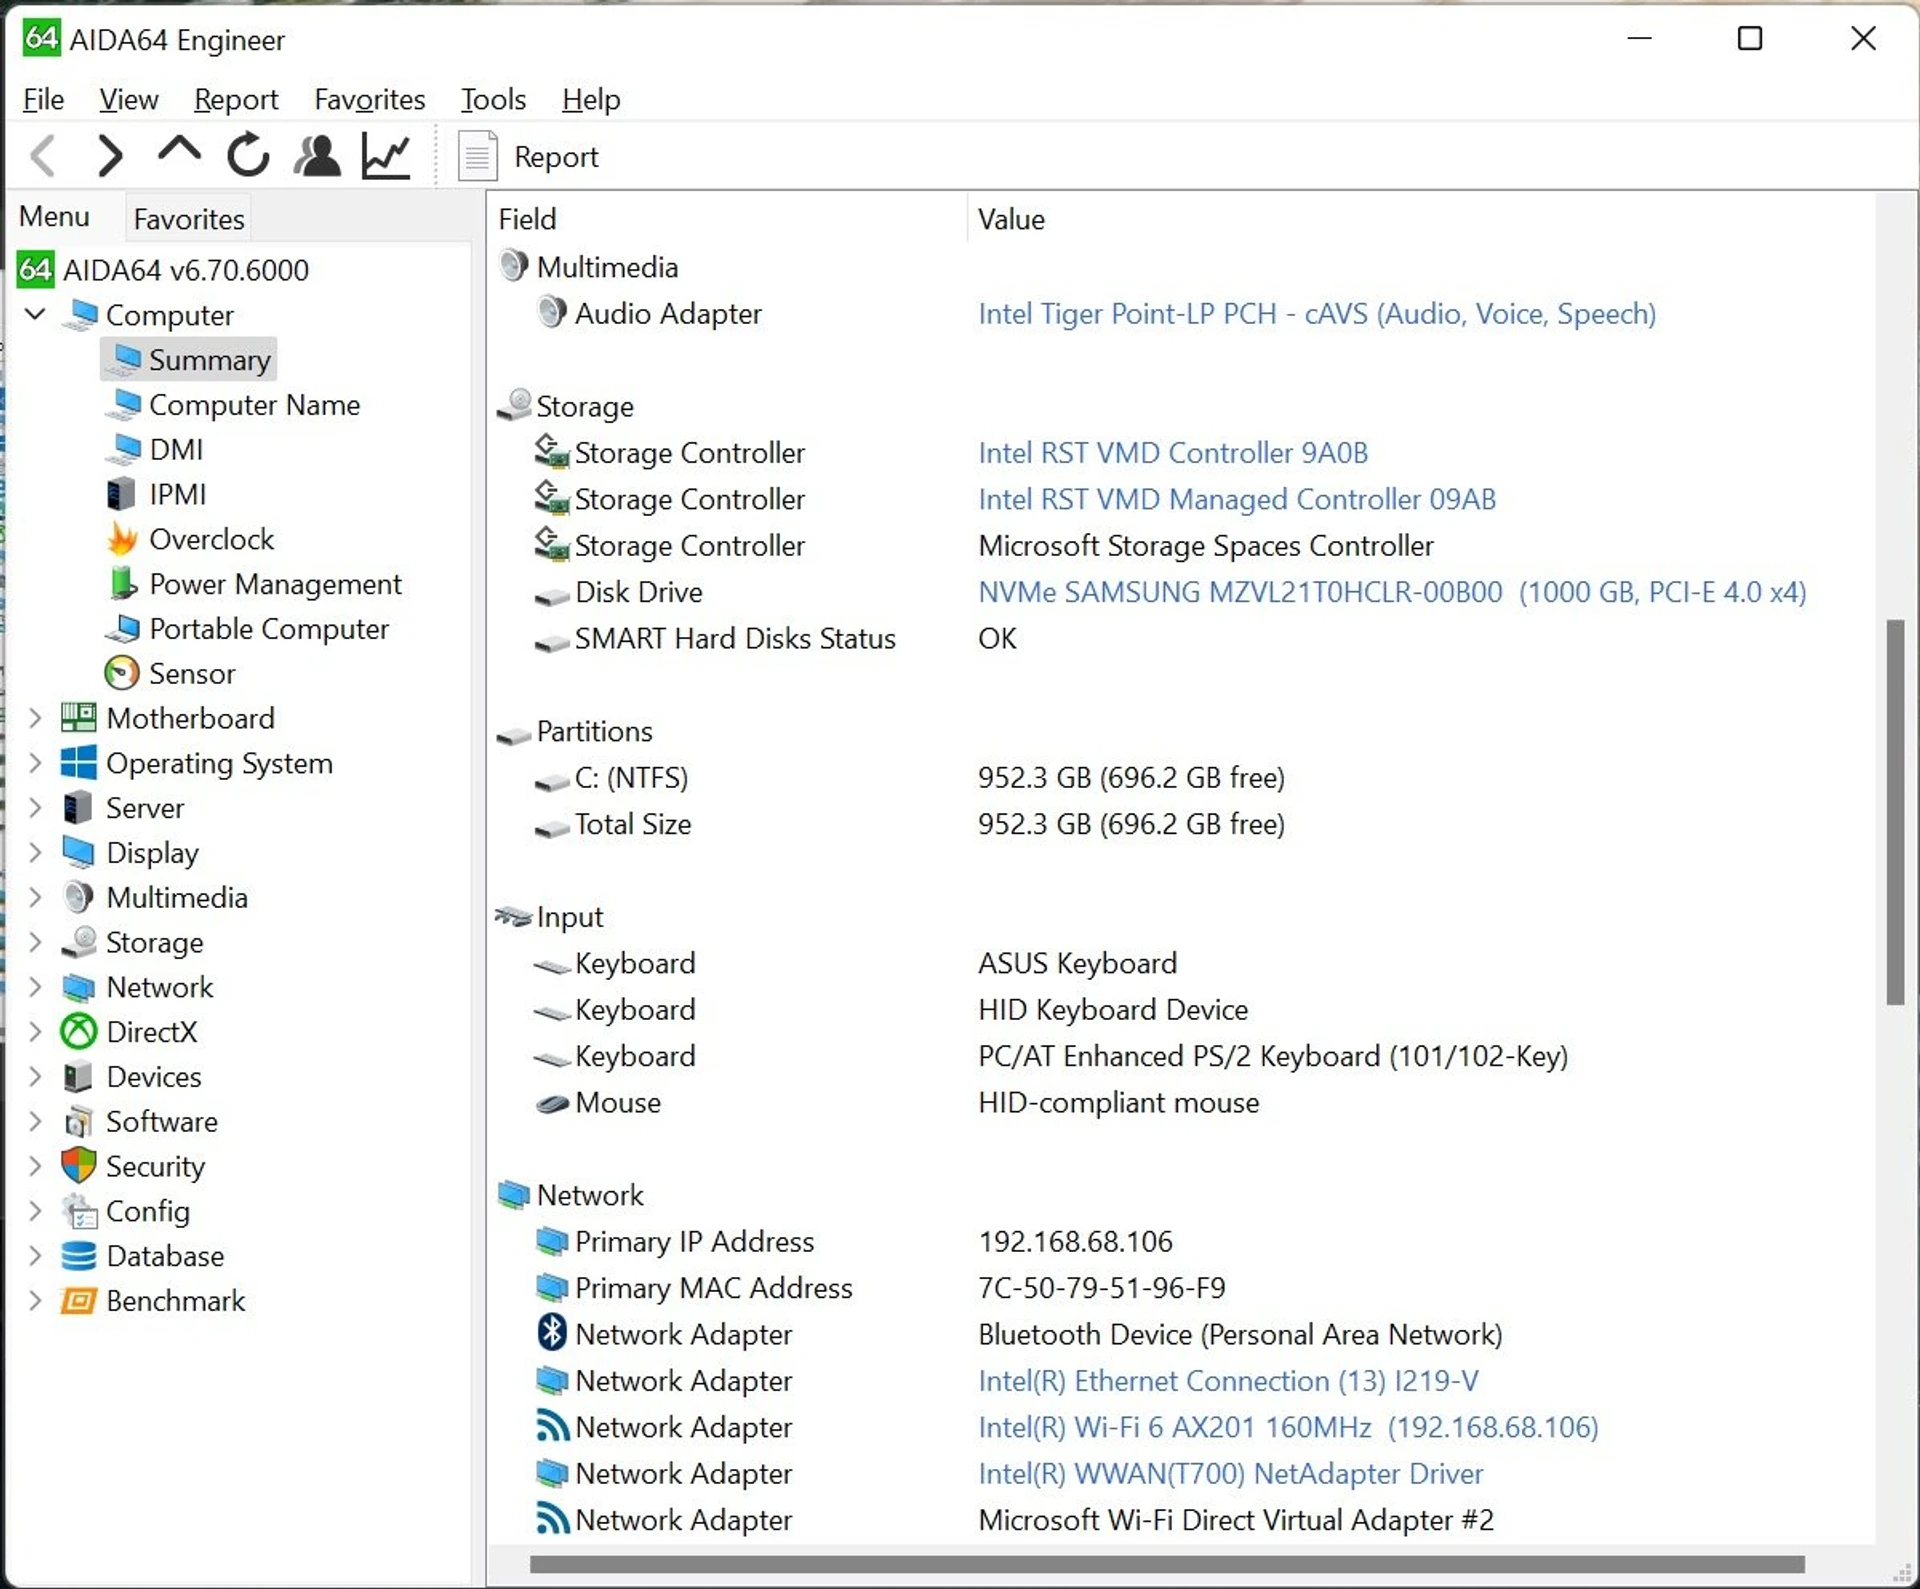Click the Software tree icon

(78, 1121)
